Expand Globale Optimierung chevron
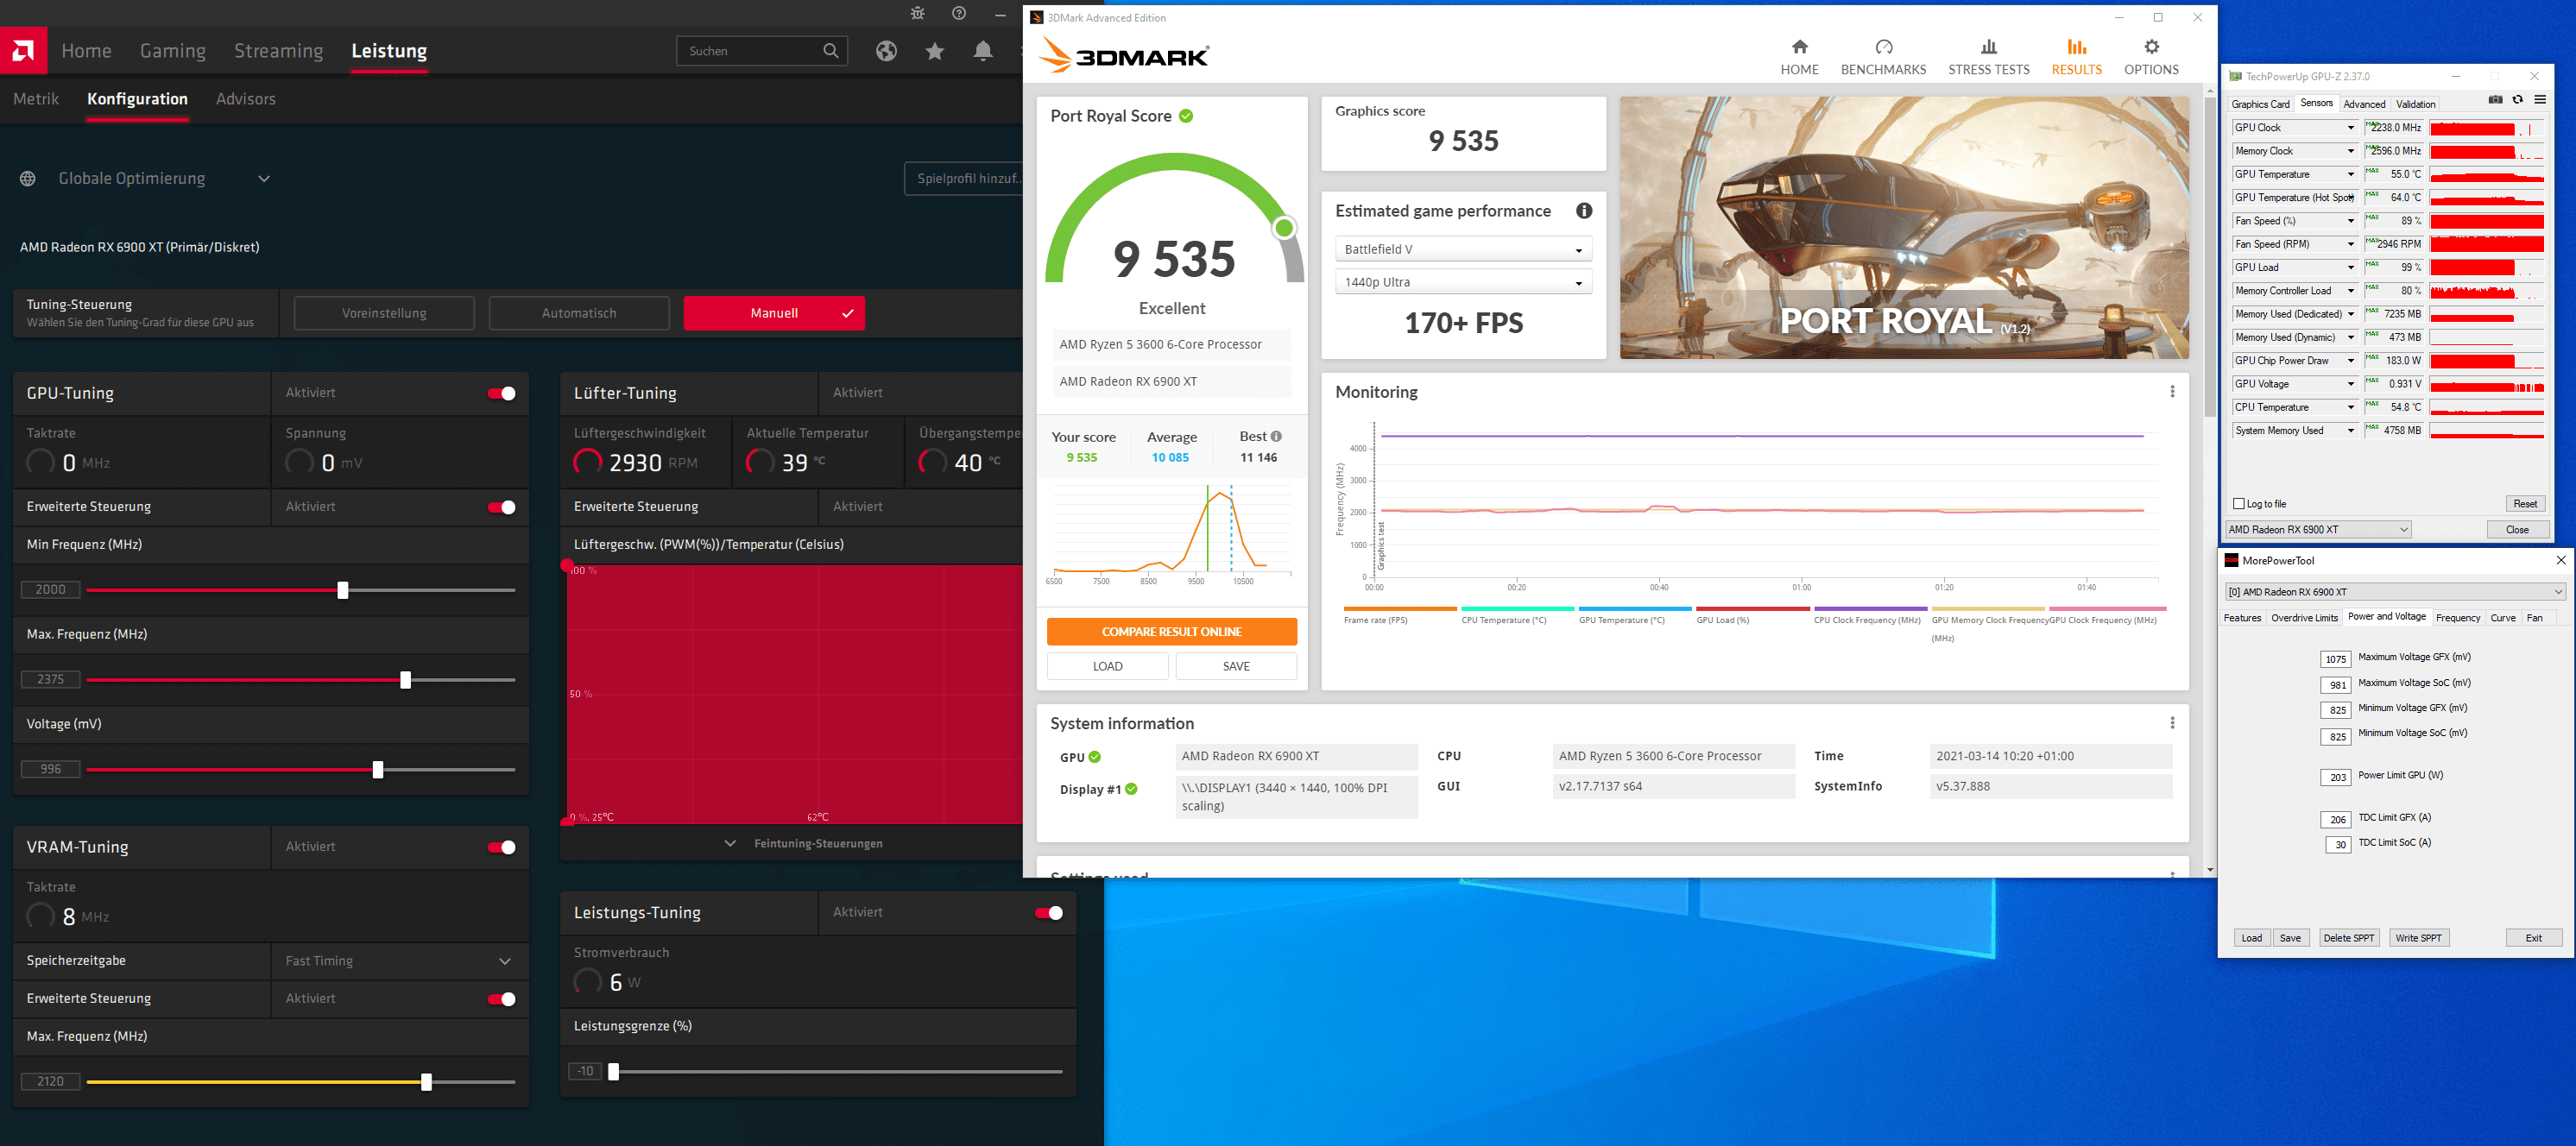Image resolution: width=2576 pixels, height=1146 pixels. pyautogui.click(x=264, y=179)
